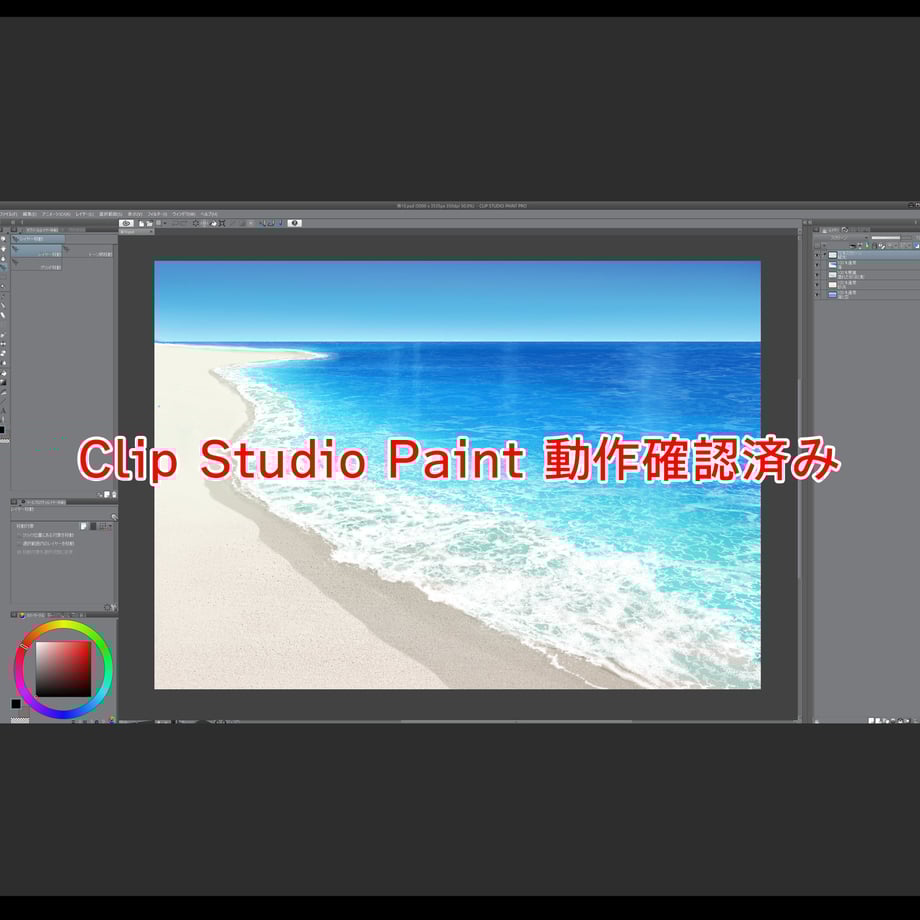Image resolution: width=920 pixels, height=920 pixels.
Task: Click the white page move target icon
Action: (83, 526)
